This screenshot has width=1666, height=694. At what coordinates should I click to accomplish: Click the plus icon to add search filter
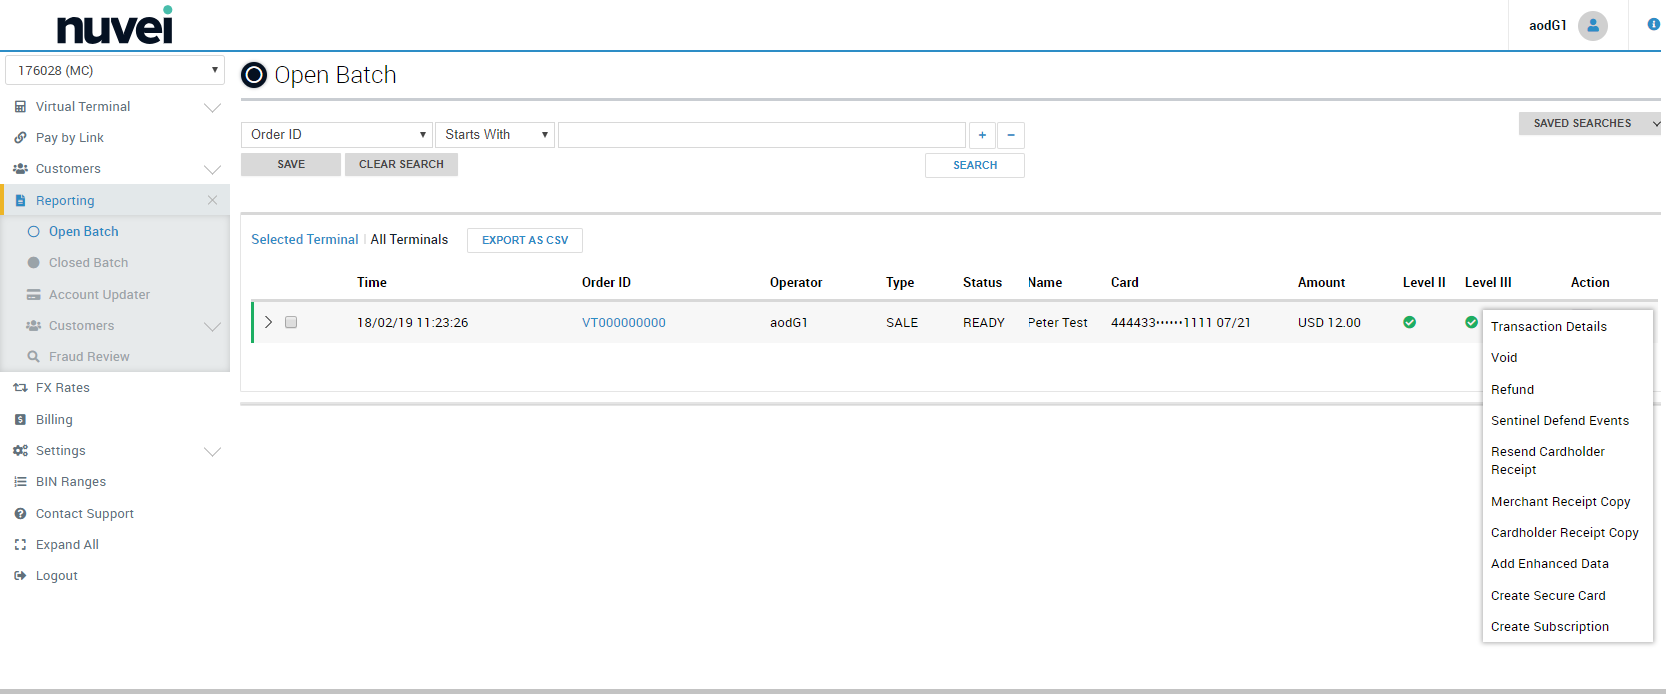click(982, 135)
